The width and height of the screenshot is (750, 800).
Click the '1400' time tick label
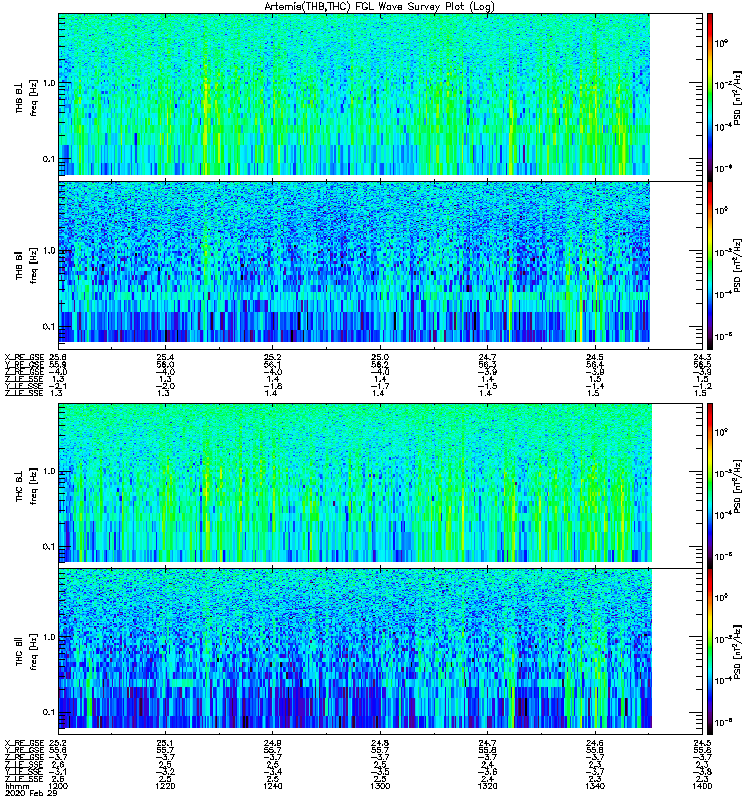coord(702,786)
